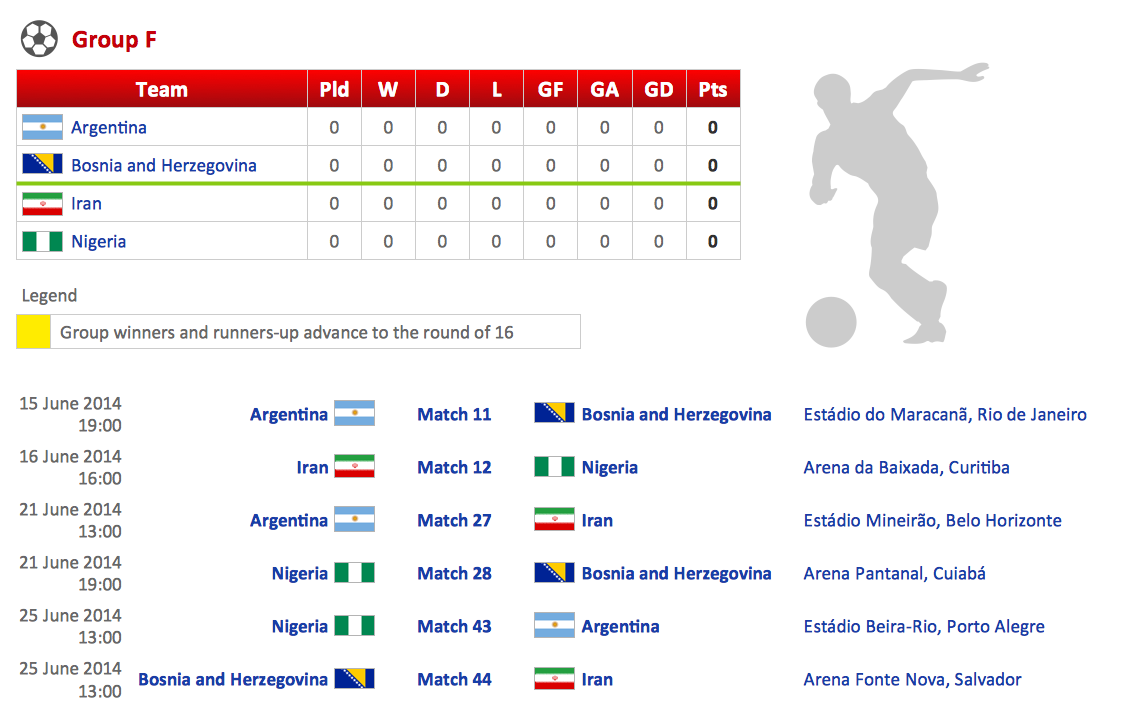Click the Pts column header

point(712,89)
